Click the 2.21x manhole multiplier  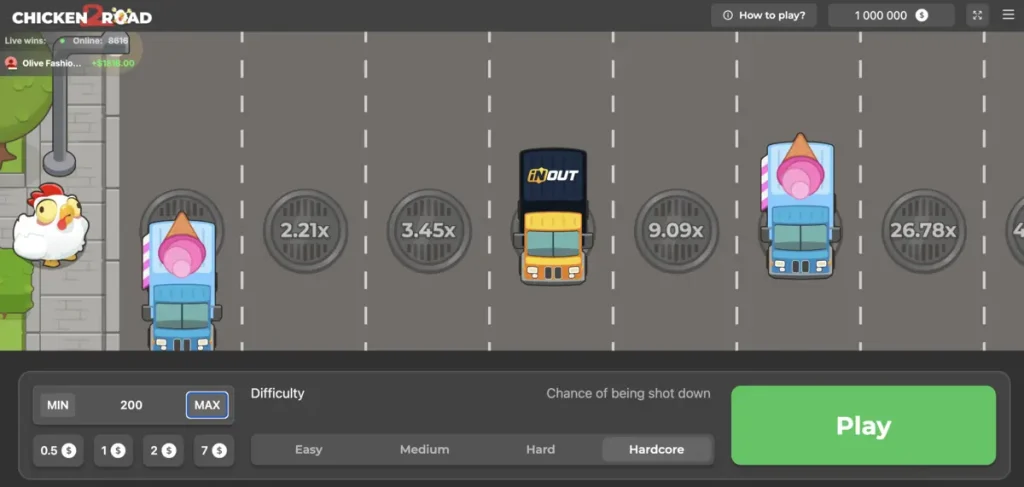coord(305,231)
